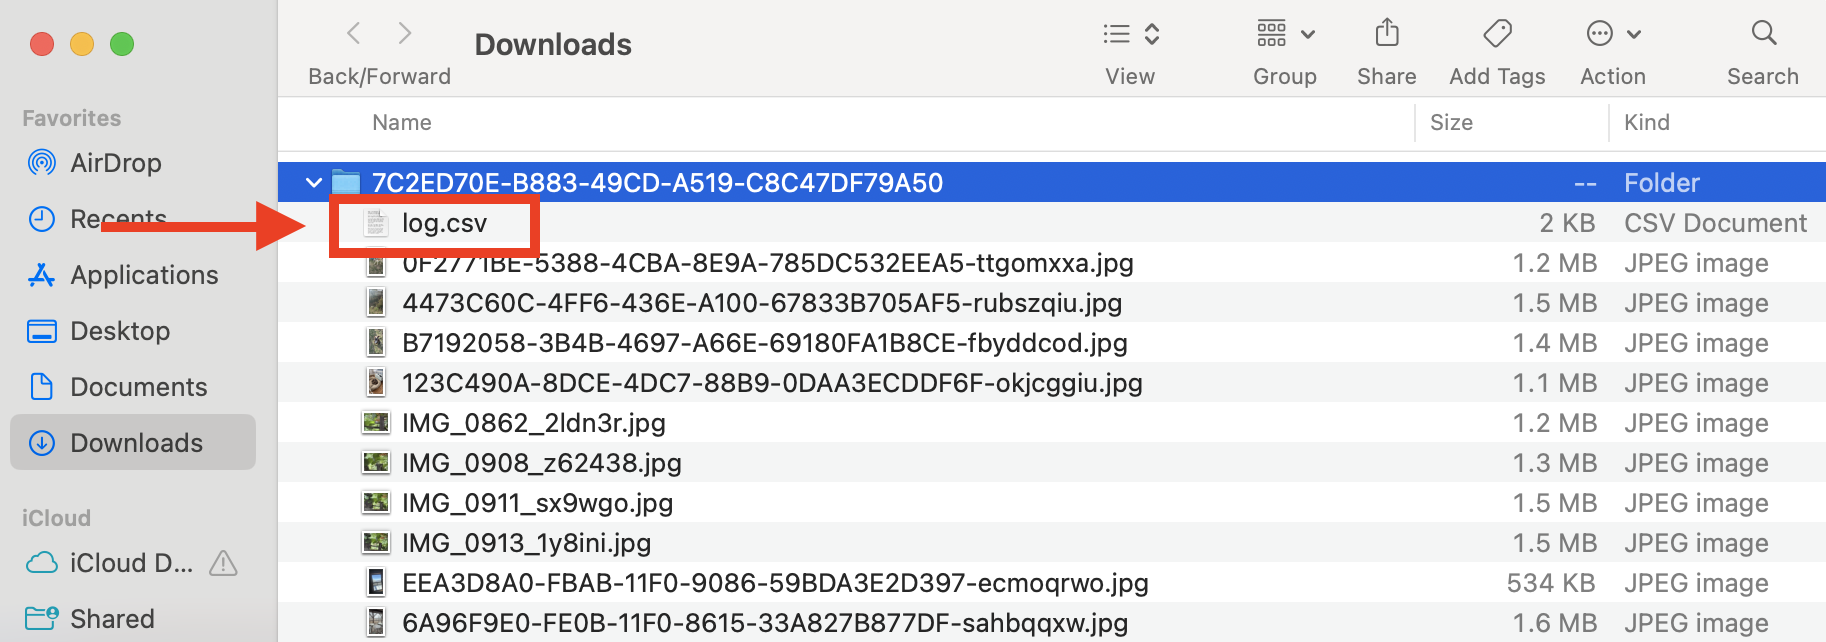The image size is (1826, 642).
Task: Select the Downloads sidebar item
Action: (x=136, y=442)
